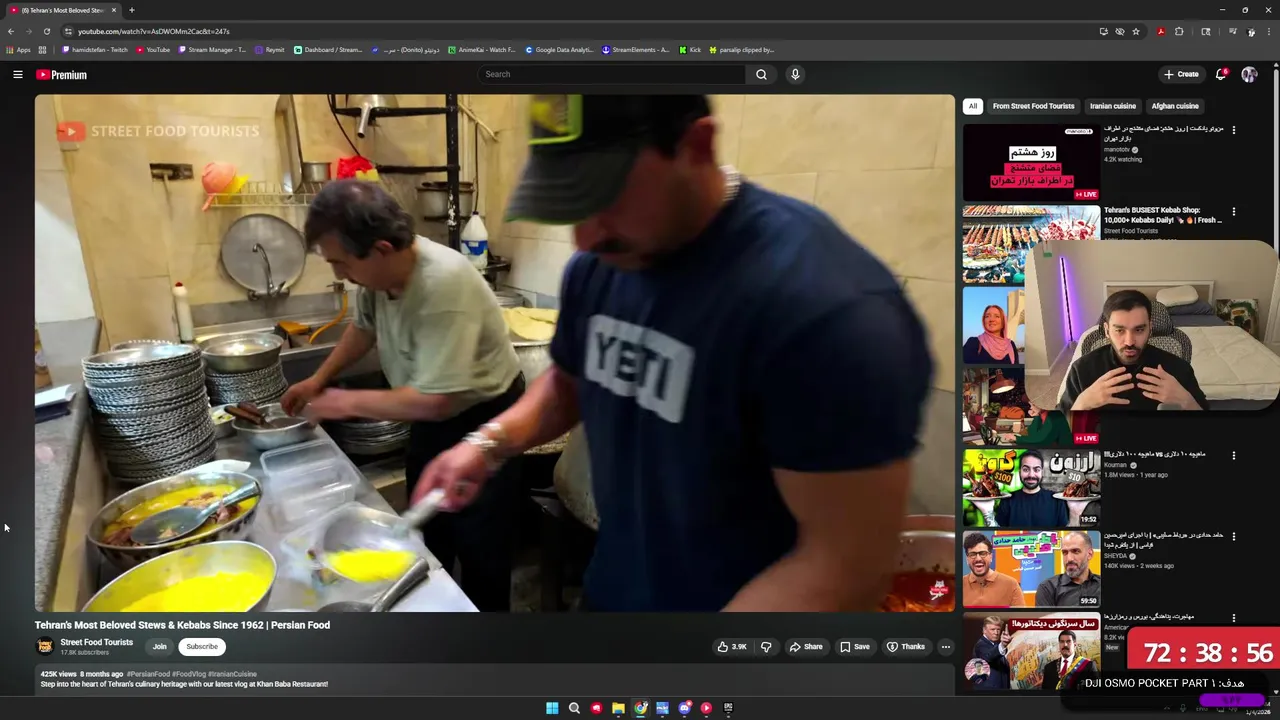
Task: Focus the YouTube search field
Action: pos(610,74)
